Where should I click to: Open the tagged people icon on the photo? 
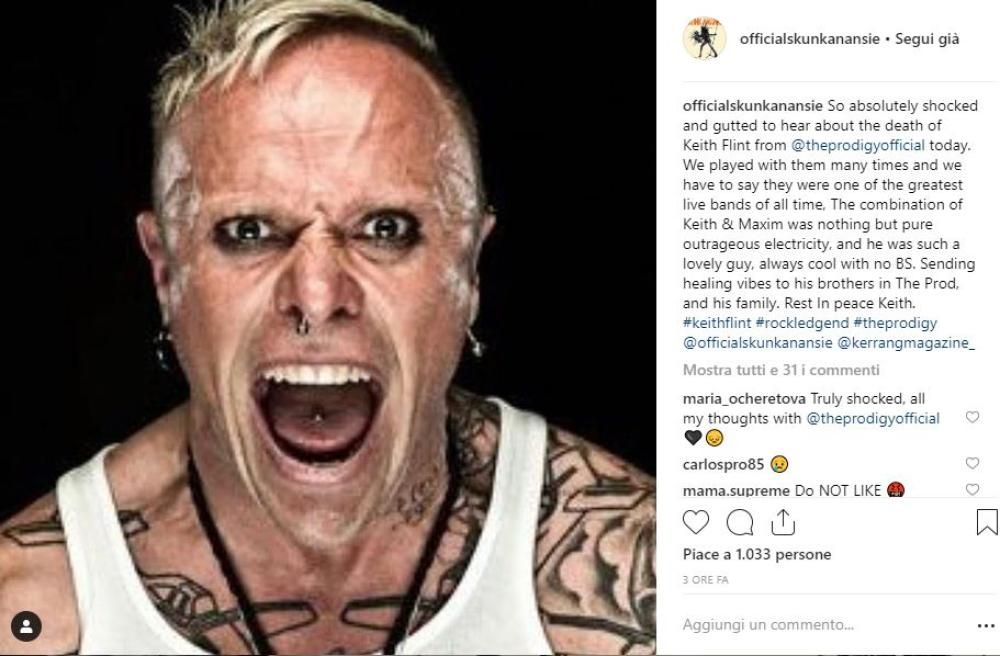[x=26, y=627]
